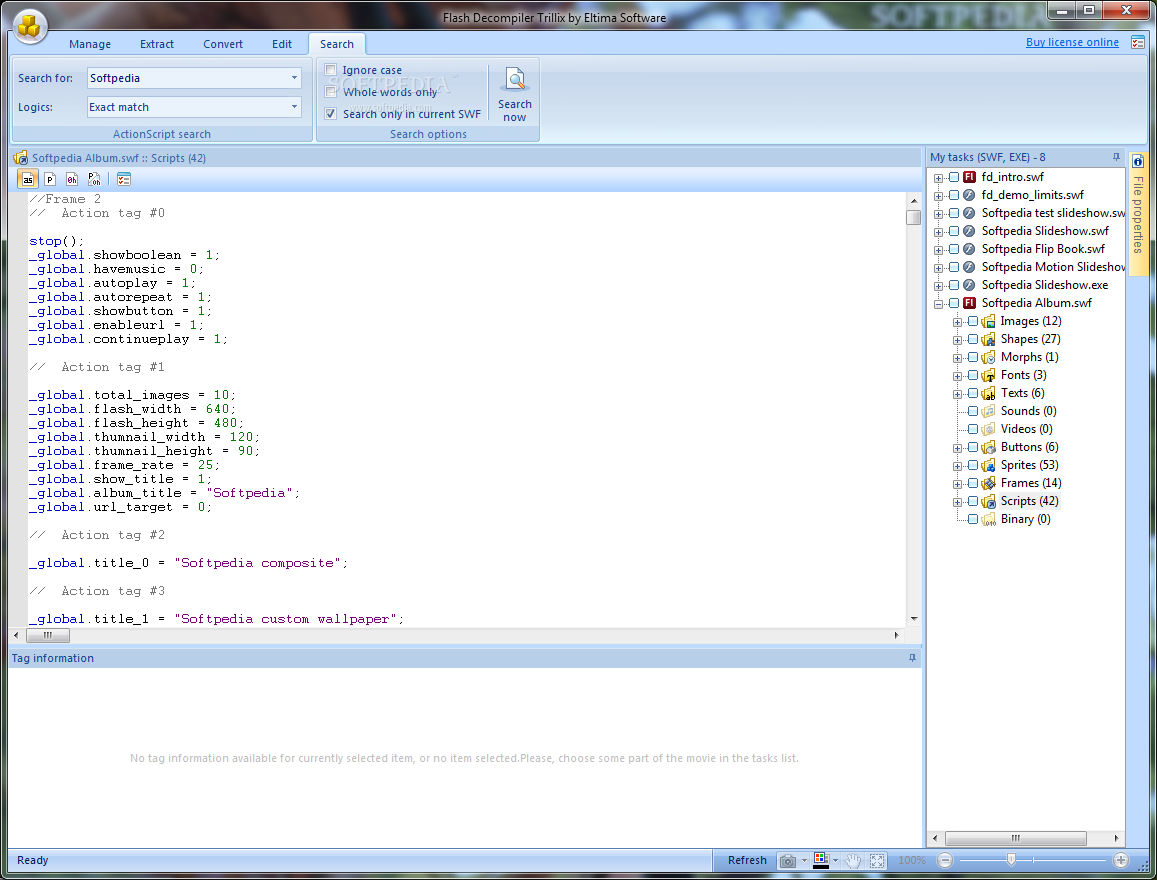
Task: Click the code pane vertical scroll down arrow
Action: coord(913,619)
